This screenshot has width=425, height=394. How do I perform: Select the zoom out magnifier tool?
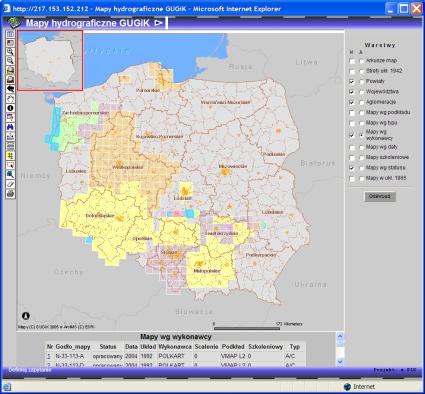(x=10, y=61)
